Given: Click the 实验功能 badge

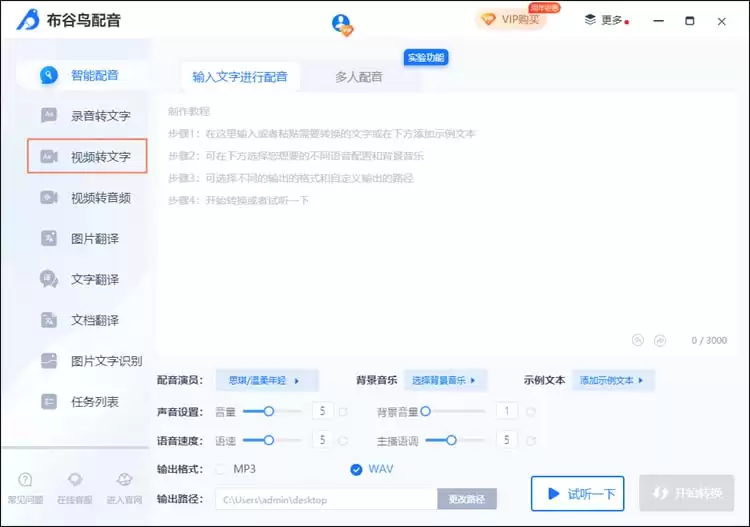Looking at the screenshot, I should 426,58.
